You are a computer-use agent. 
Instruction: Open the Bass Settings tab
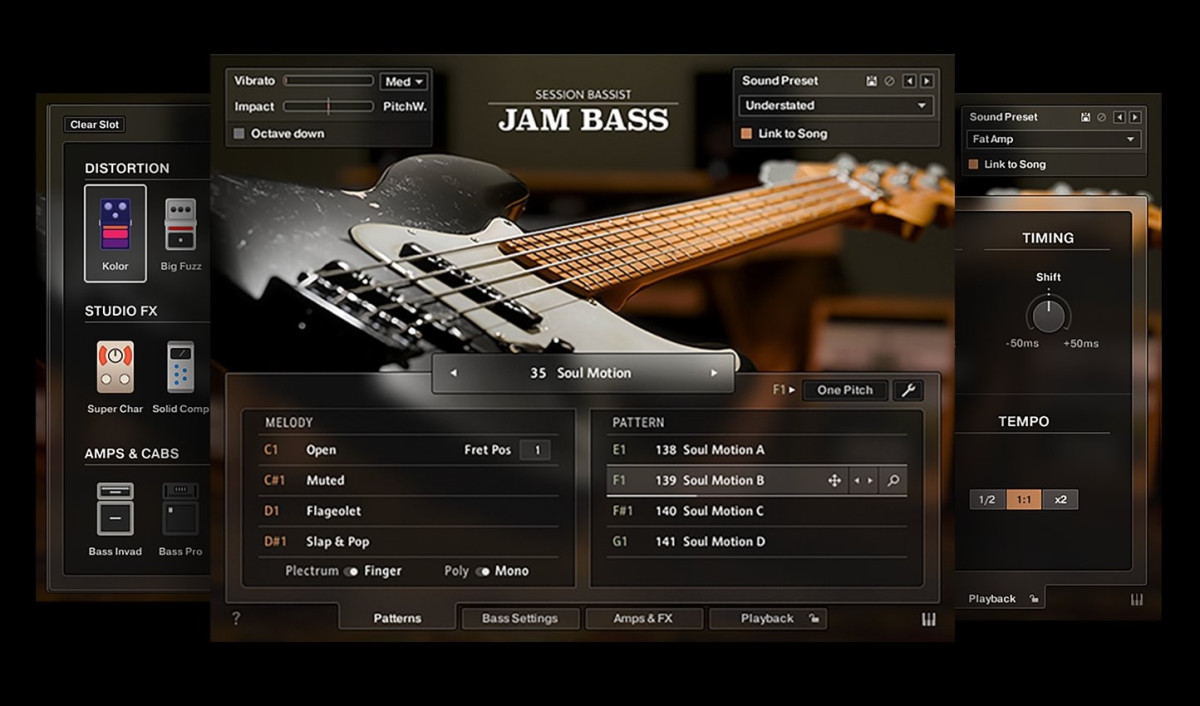click(520, 619)
